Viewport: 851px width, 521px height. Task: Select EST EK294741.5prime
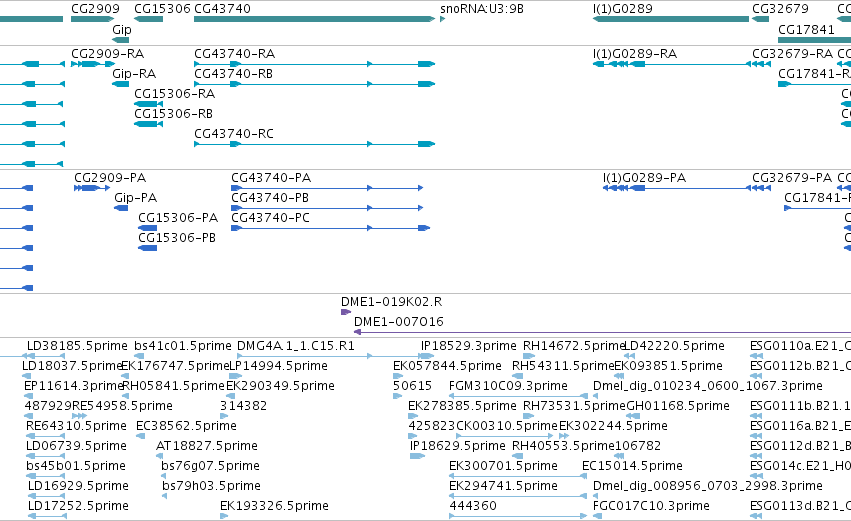click(503, 486)
